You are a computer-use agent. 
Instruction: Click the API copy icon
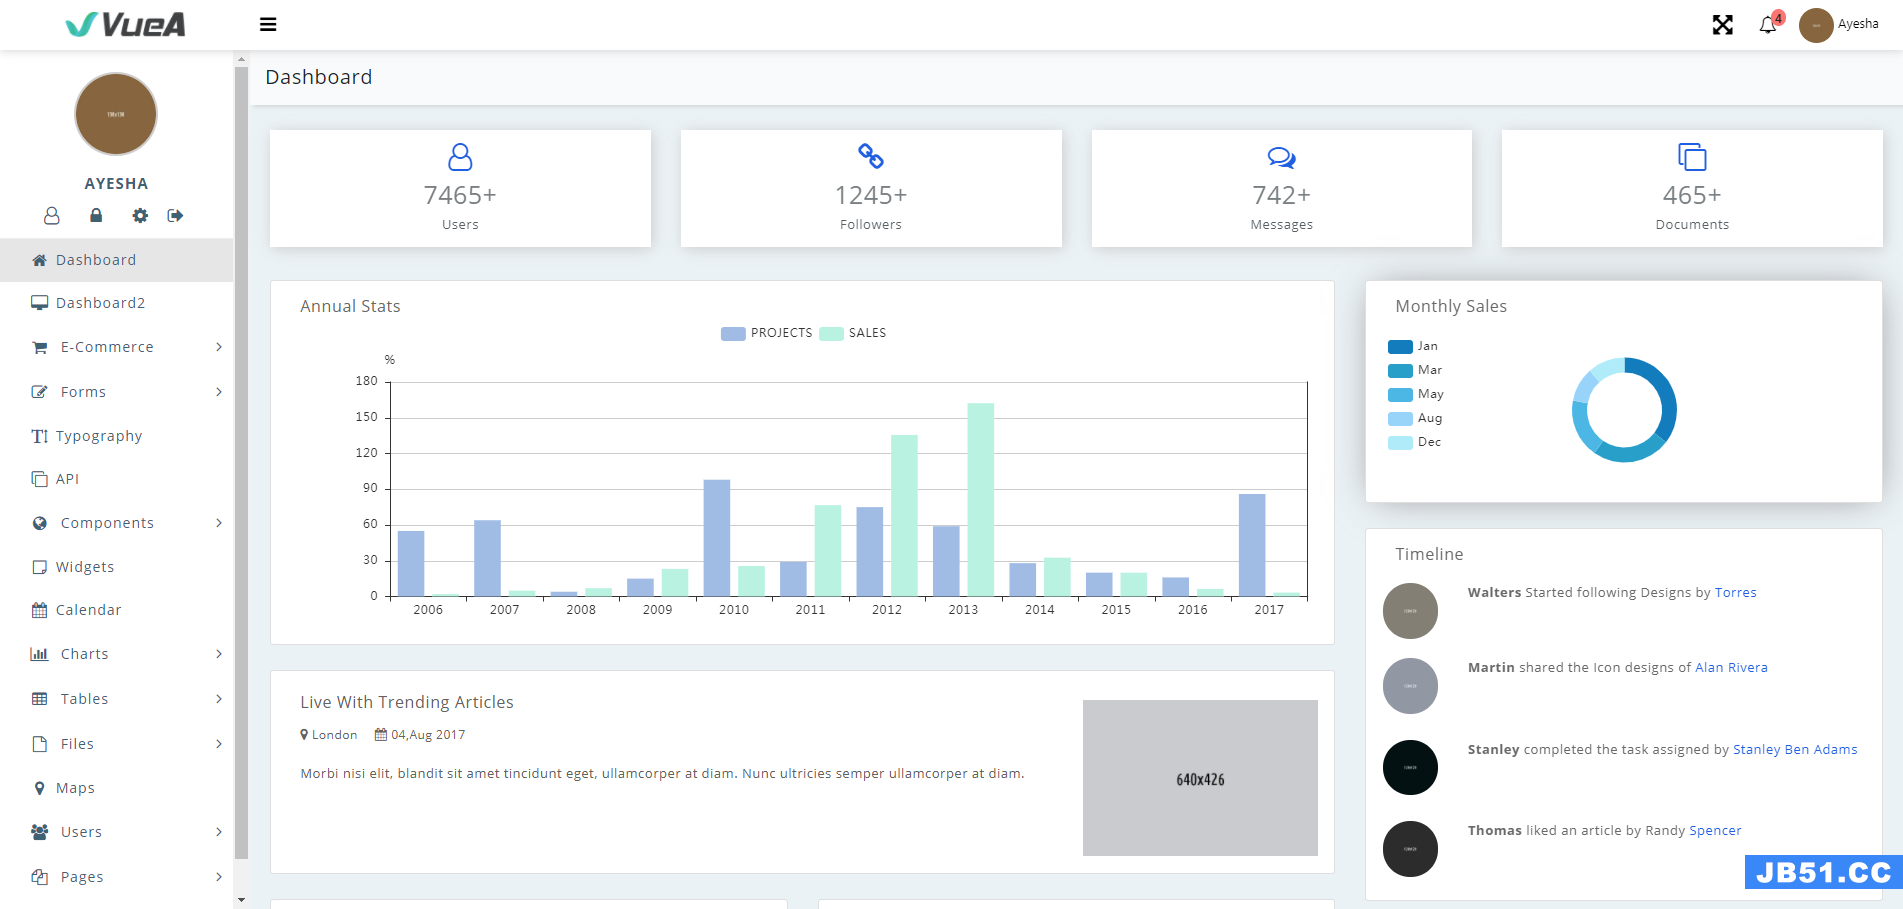39,479
